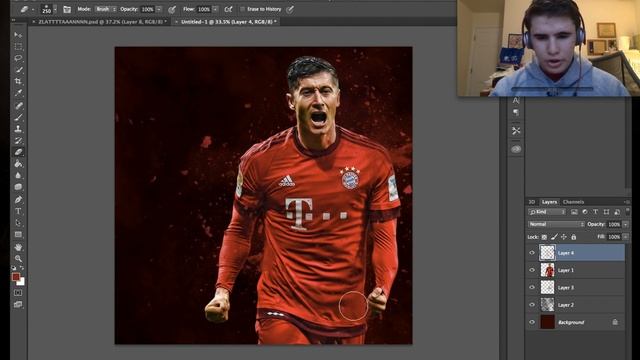
Task: Open the Character panel icon
Action: (x=516, y=100)
